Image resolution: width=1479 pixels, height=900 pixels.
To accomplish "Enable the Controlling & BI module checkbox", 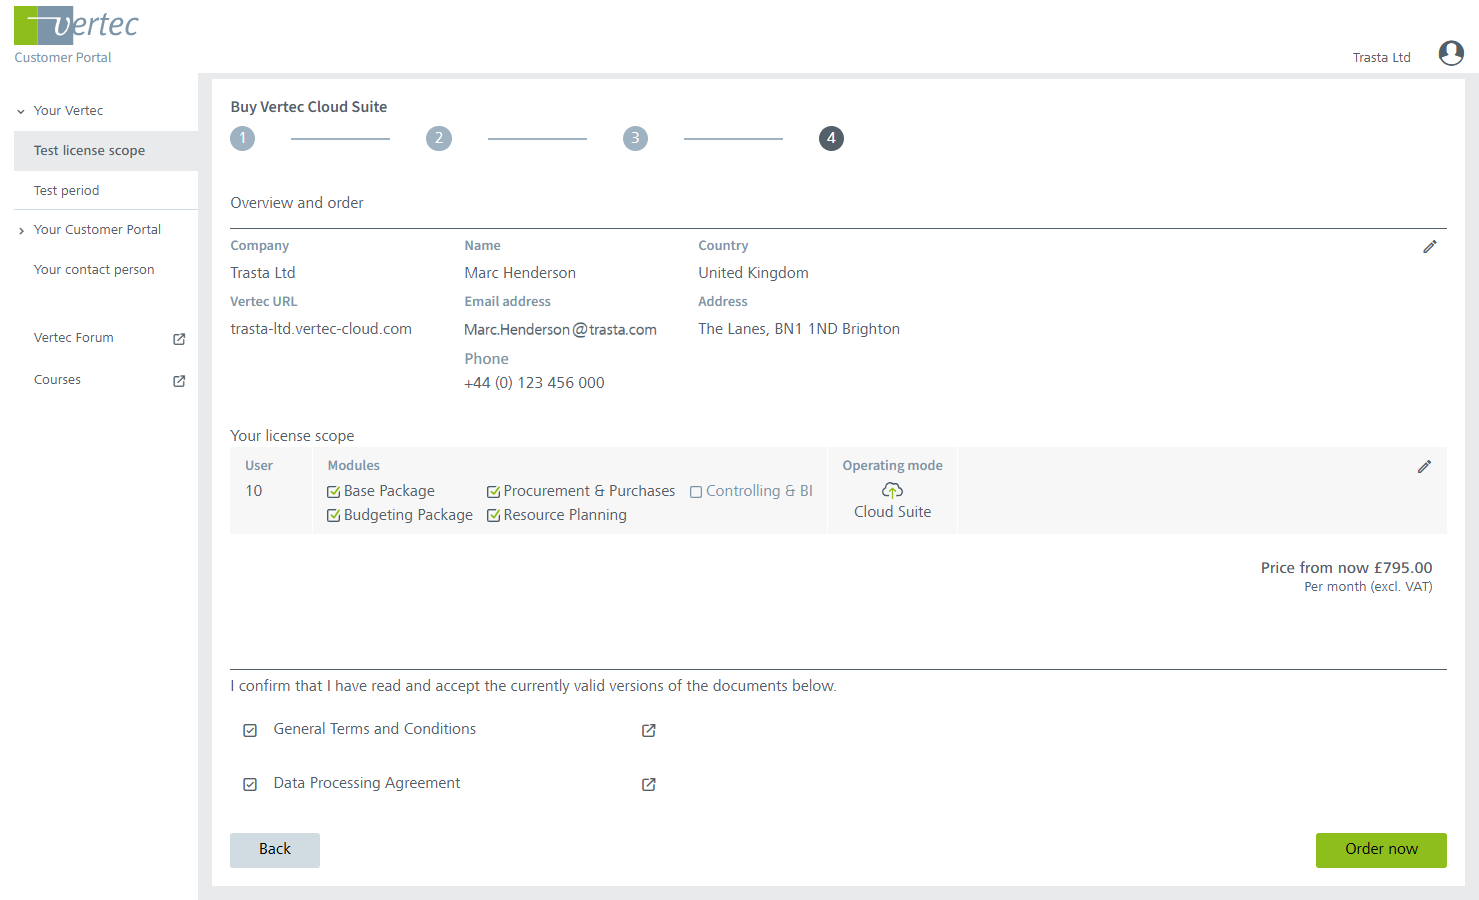I will point(696,492).
